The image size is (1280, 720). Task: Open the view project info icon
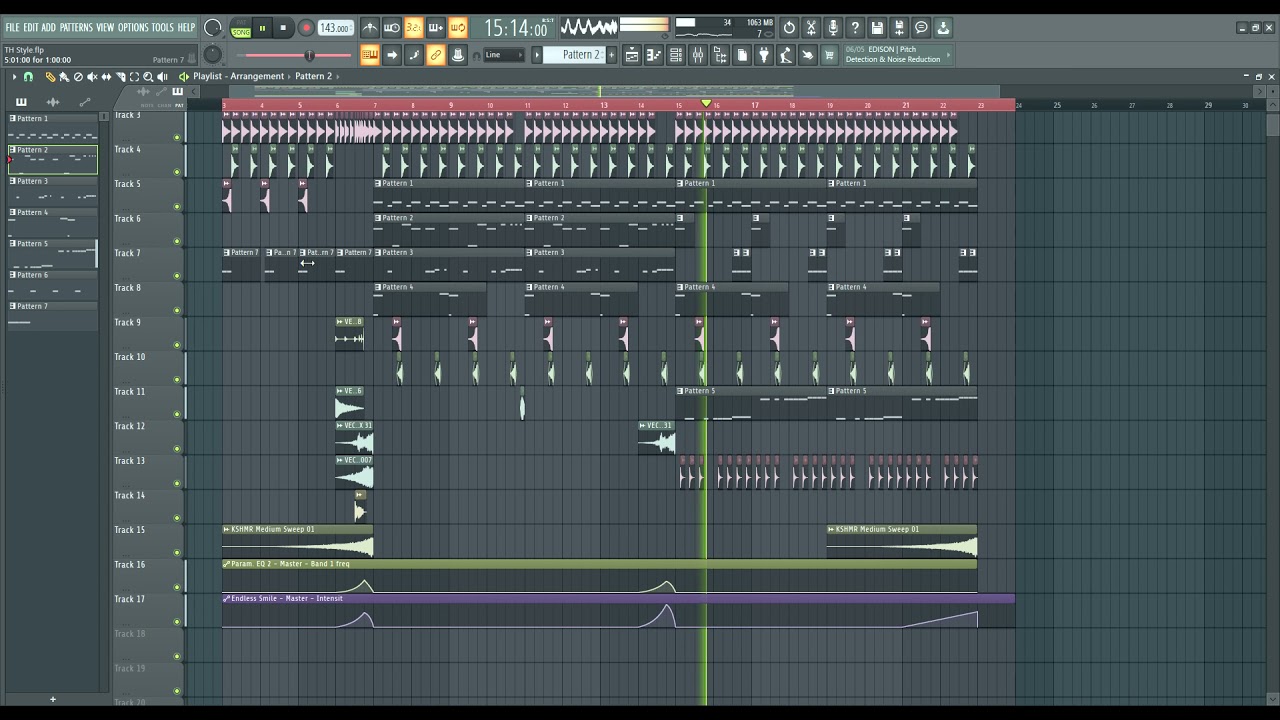(921, 28)
